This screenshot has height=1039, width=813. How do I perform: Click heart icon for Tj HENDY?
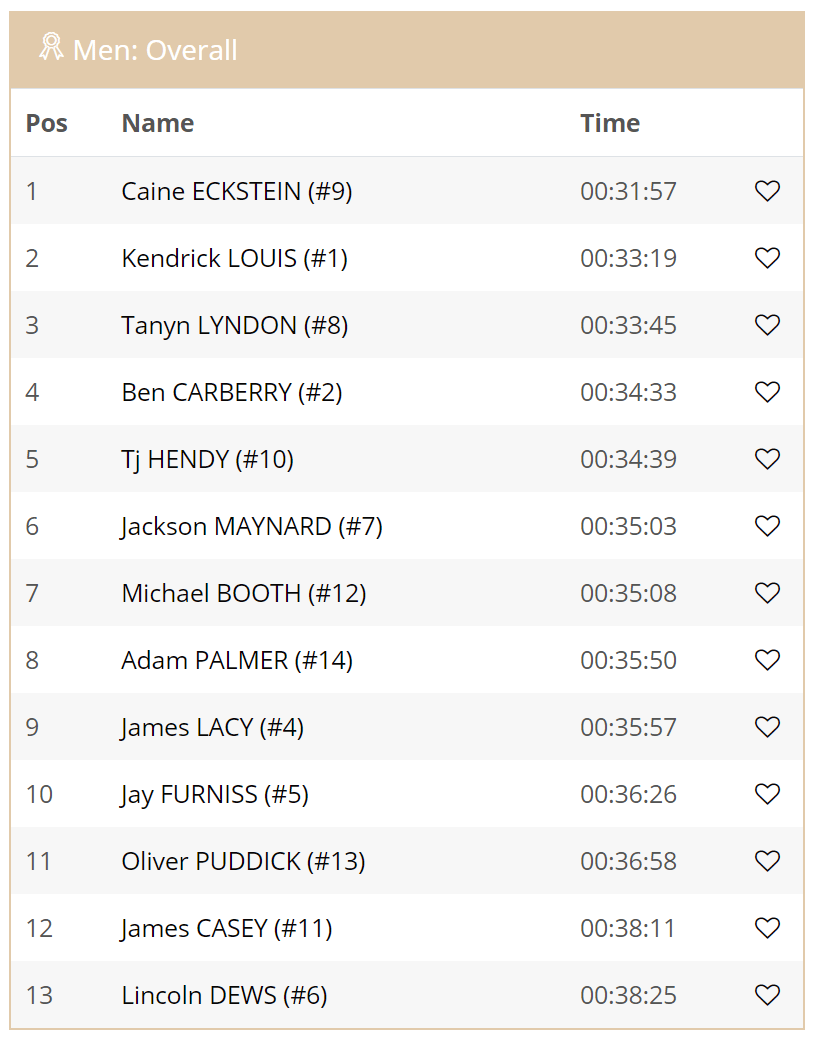(x=767, y=459)
